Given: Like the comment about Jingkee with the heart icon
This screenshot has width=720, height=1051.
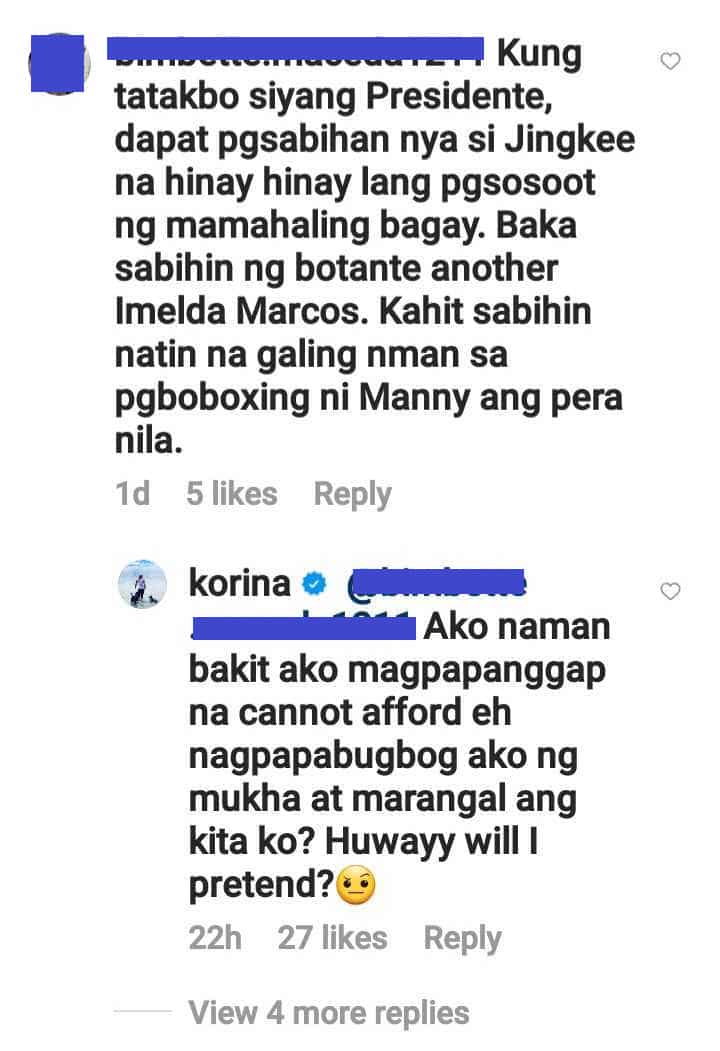Looking at the screenshot, I should click(x=670, y=61).
